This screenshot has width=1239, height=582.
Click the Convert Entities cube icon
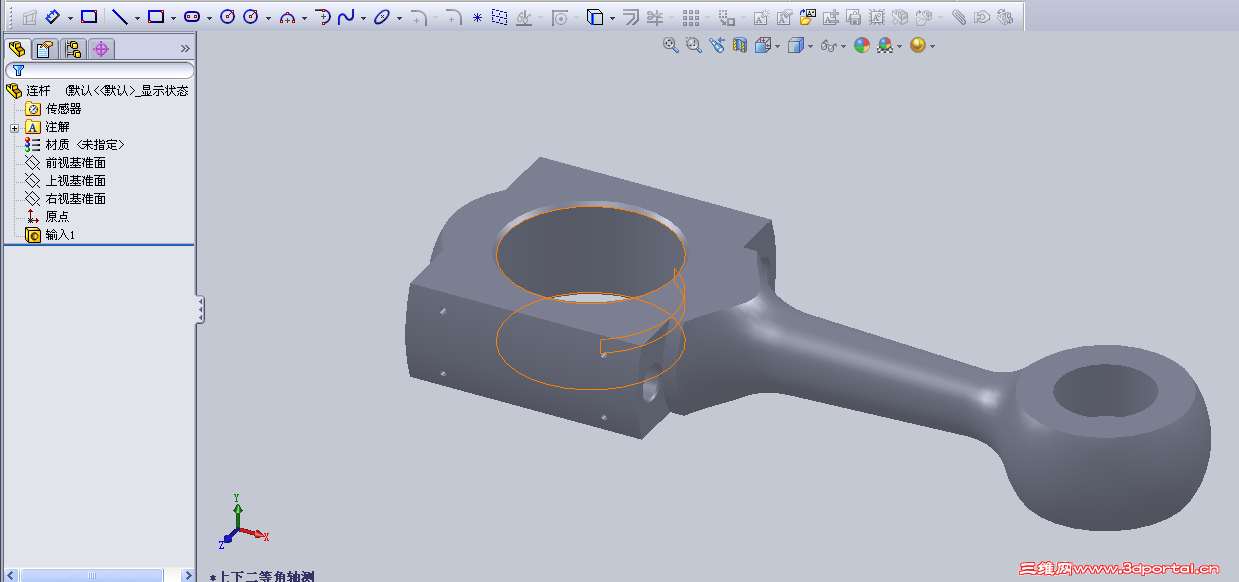(594, 17)
